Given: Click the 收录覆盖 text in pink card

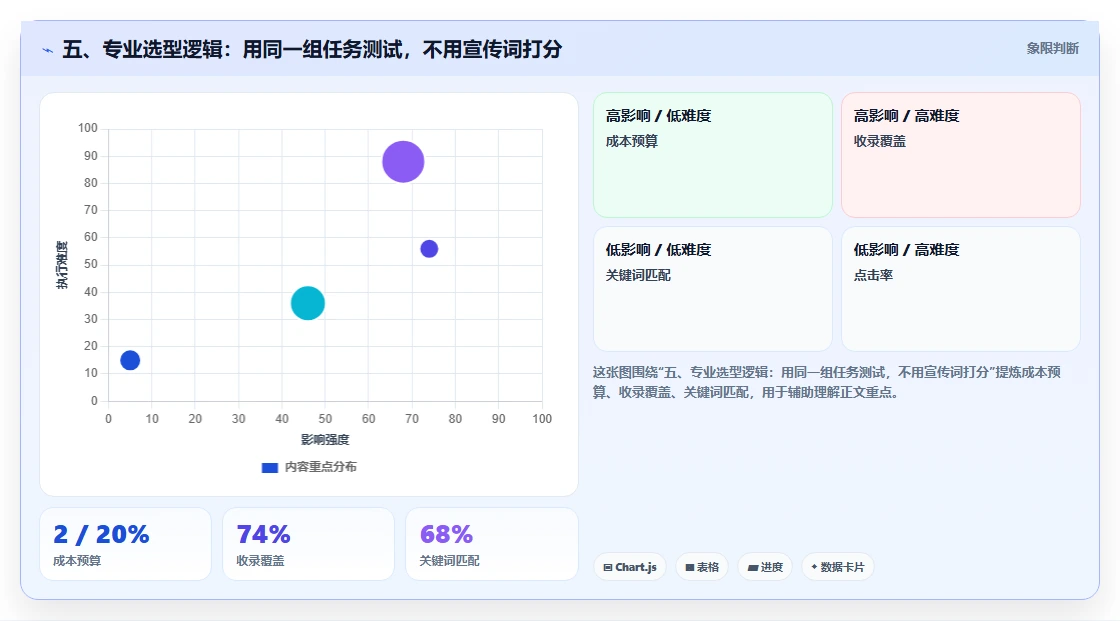Looking at the screenshot, I should point(879,141).
